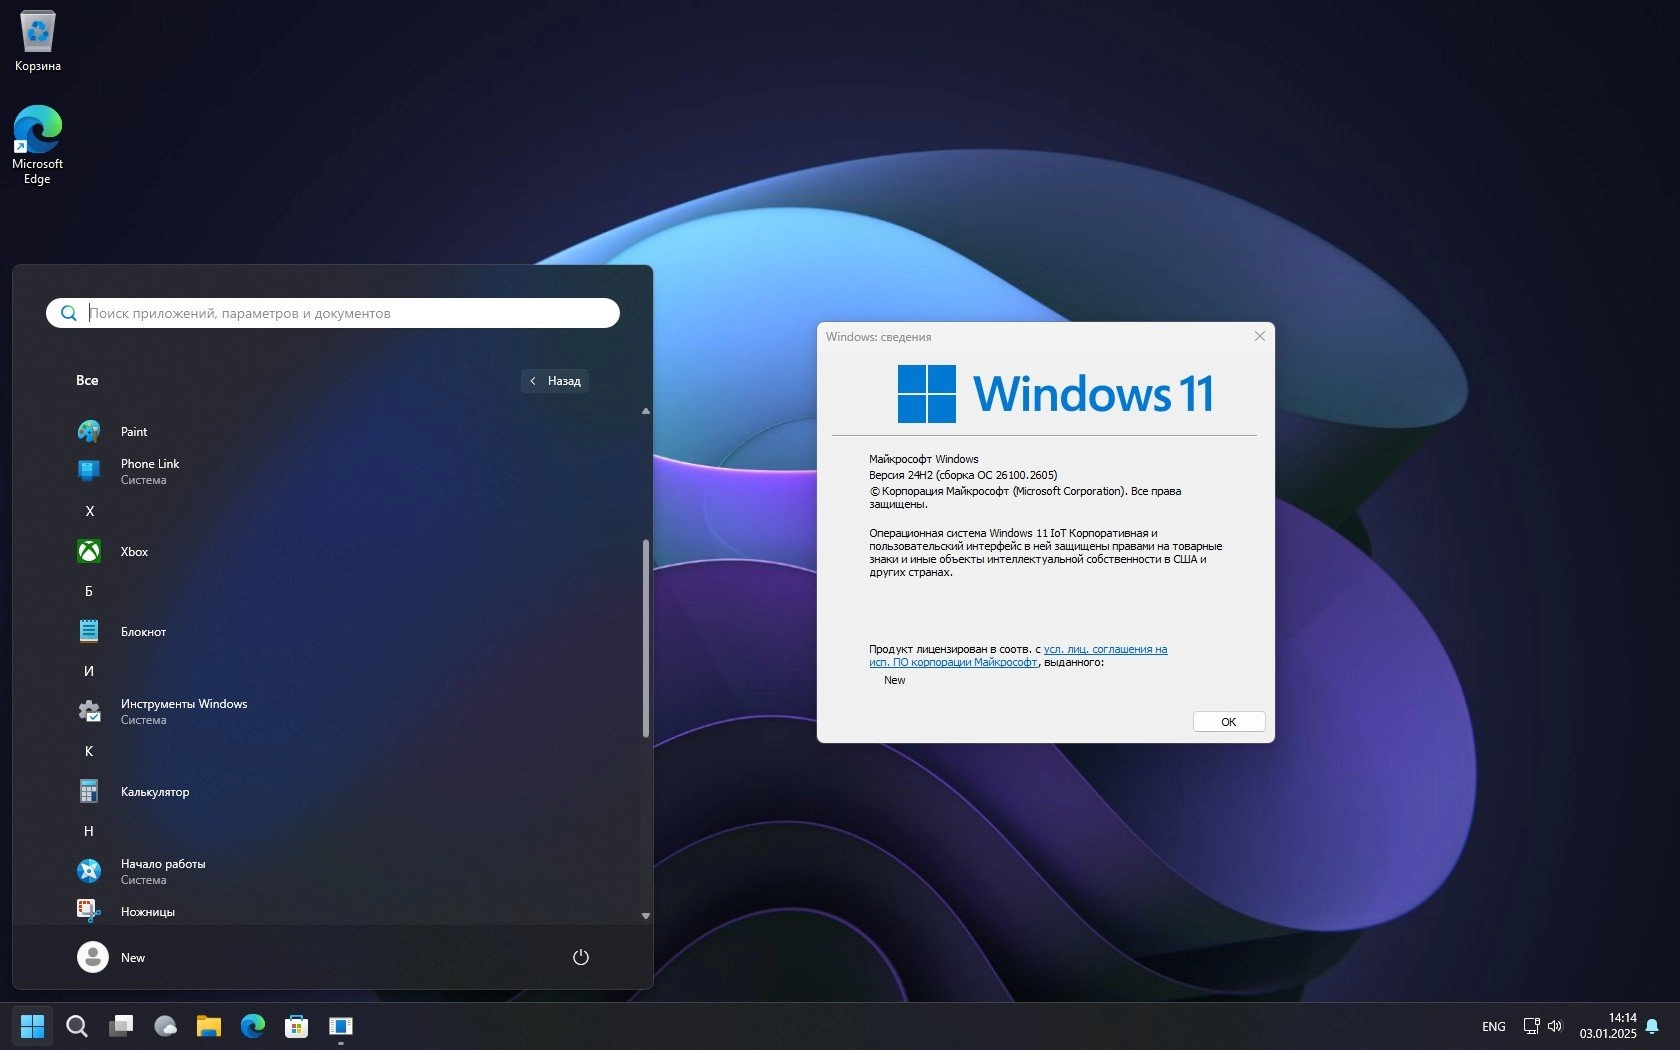Open File Explorer from the taskbar
Viewport: 1680px width, 1050px height.
pyautogui.click(x=209, y=1026)
